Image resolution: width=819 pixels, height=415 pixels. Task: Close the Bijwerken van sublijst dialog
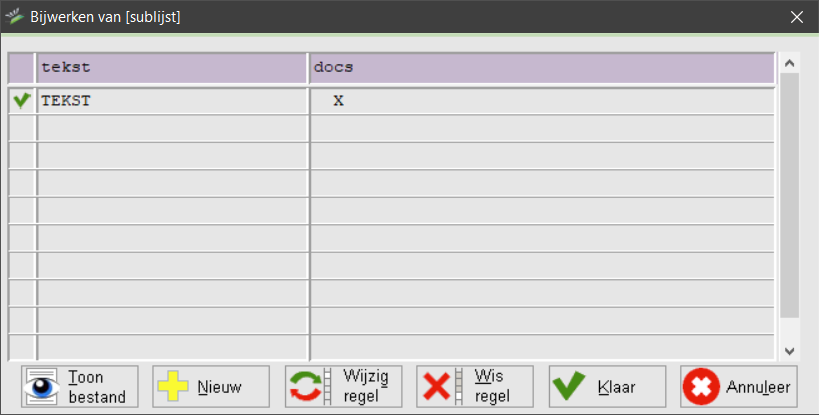(x=797, y=17)
